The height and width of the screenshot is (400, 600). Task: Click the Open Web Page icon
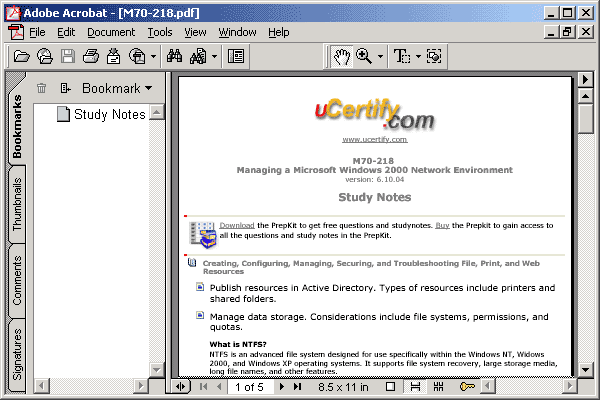tap(45, 56)
